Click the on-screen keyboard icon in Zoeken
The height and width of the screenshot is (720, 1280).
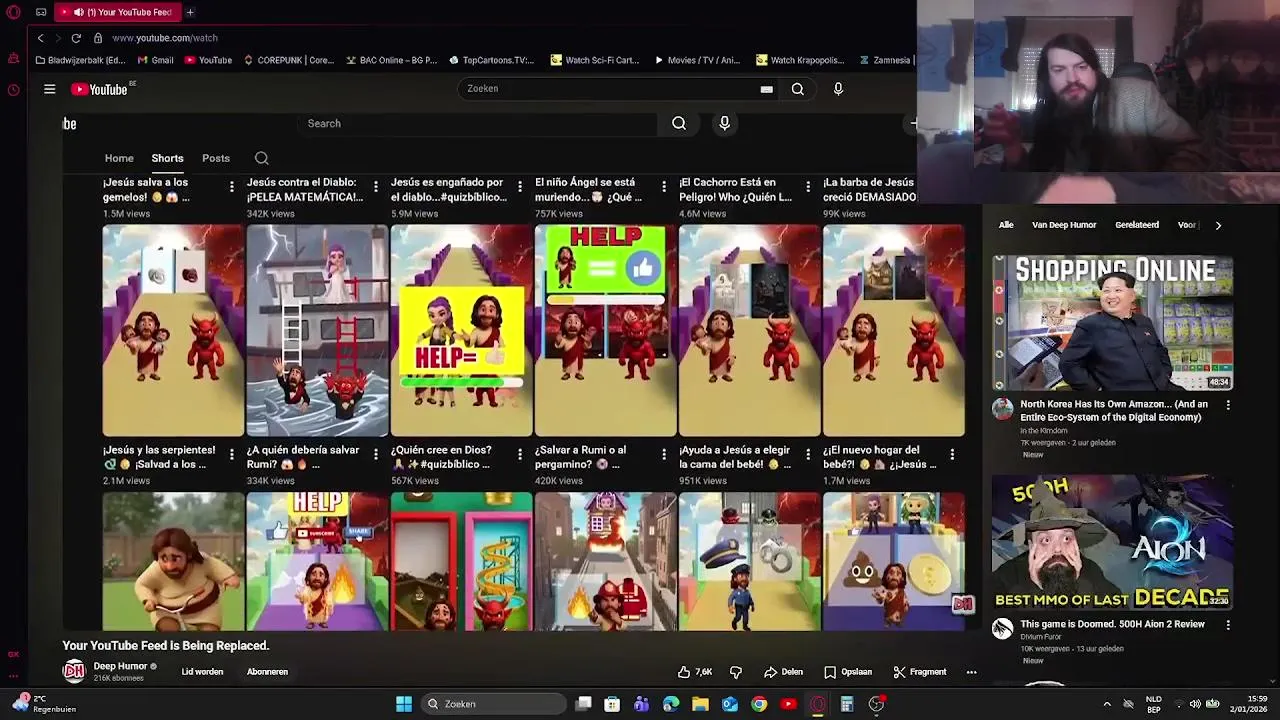766,89
